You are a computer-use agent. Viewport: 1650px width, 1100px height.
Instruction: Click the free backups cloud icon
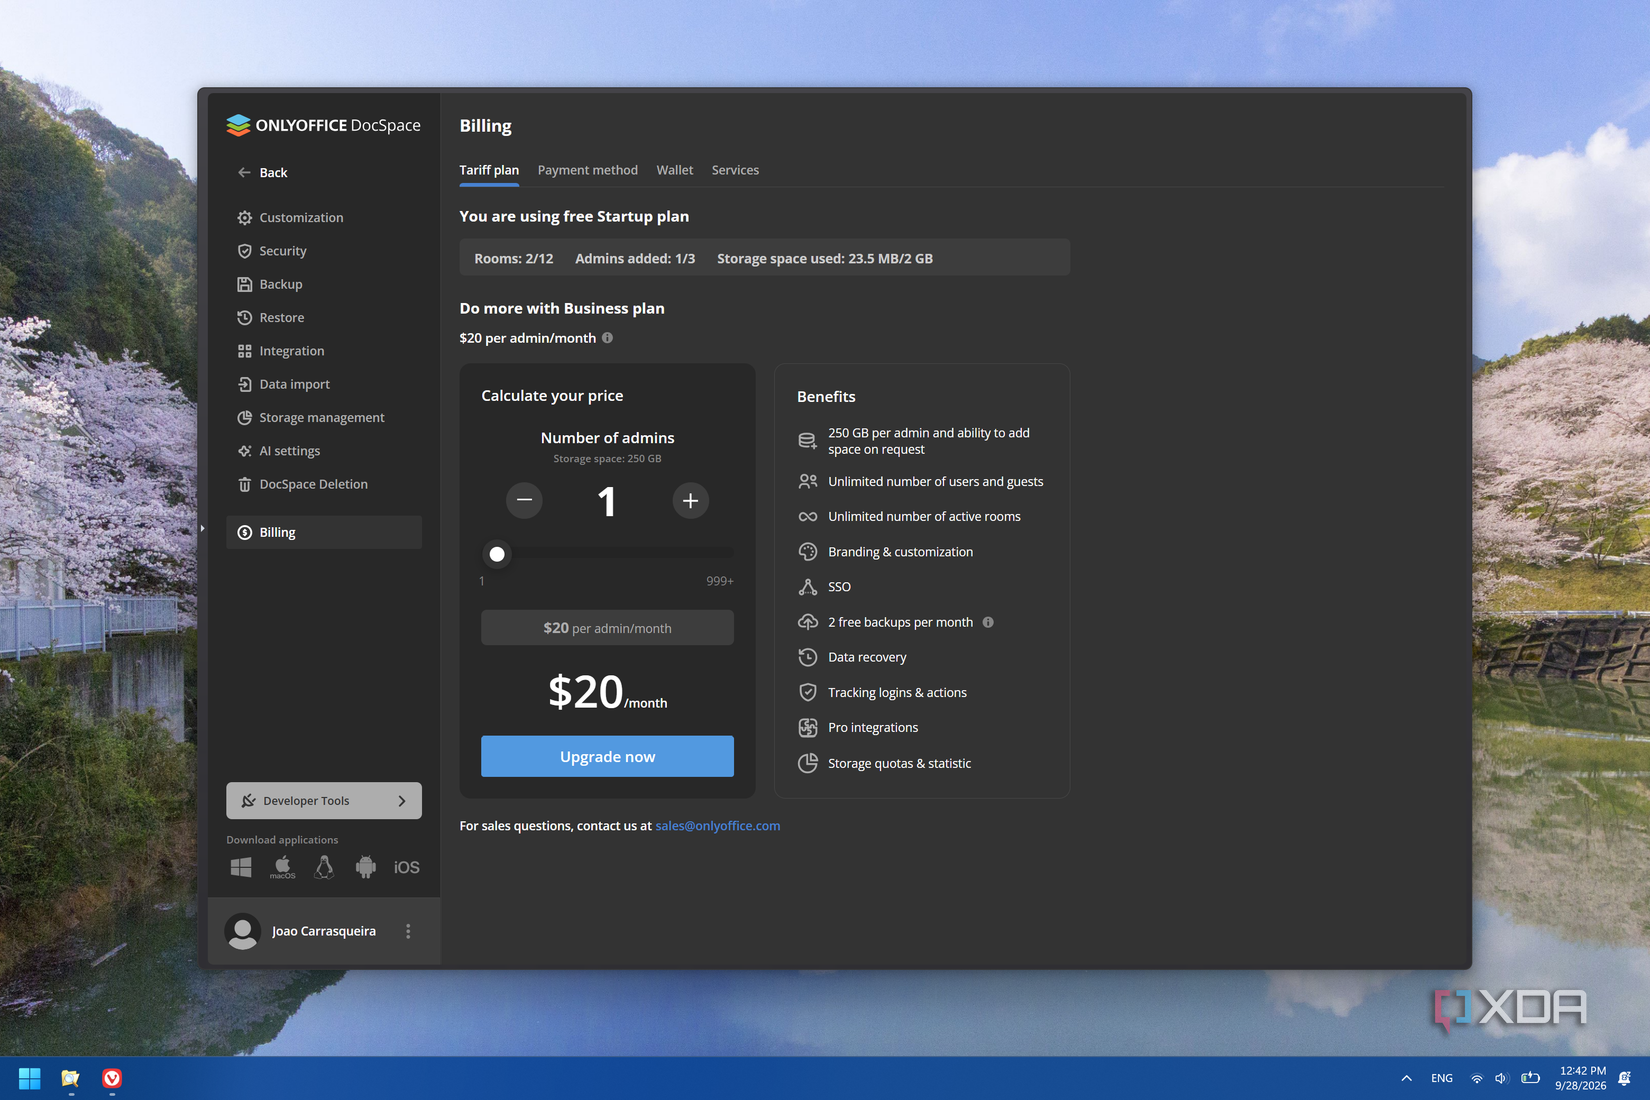click(808, 622)
